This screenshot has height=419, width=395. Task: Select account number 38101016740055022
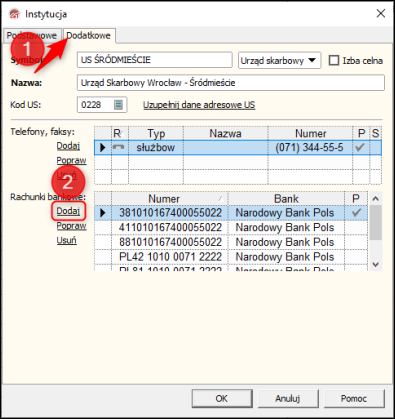pos(170,213)
